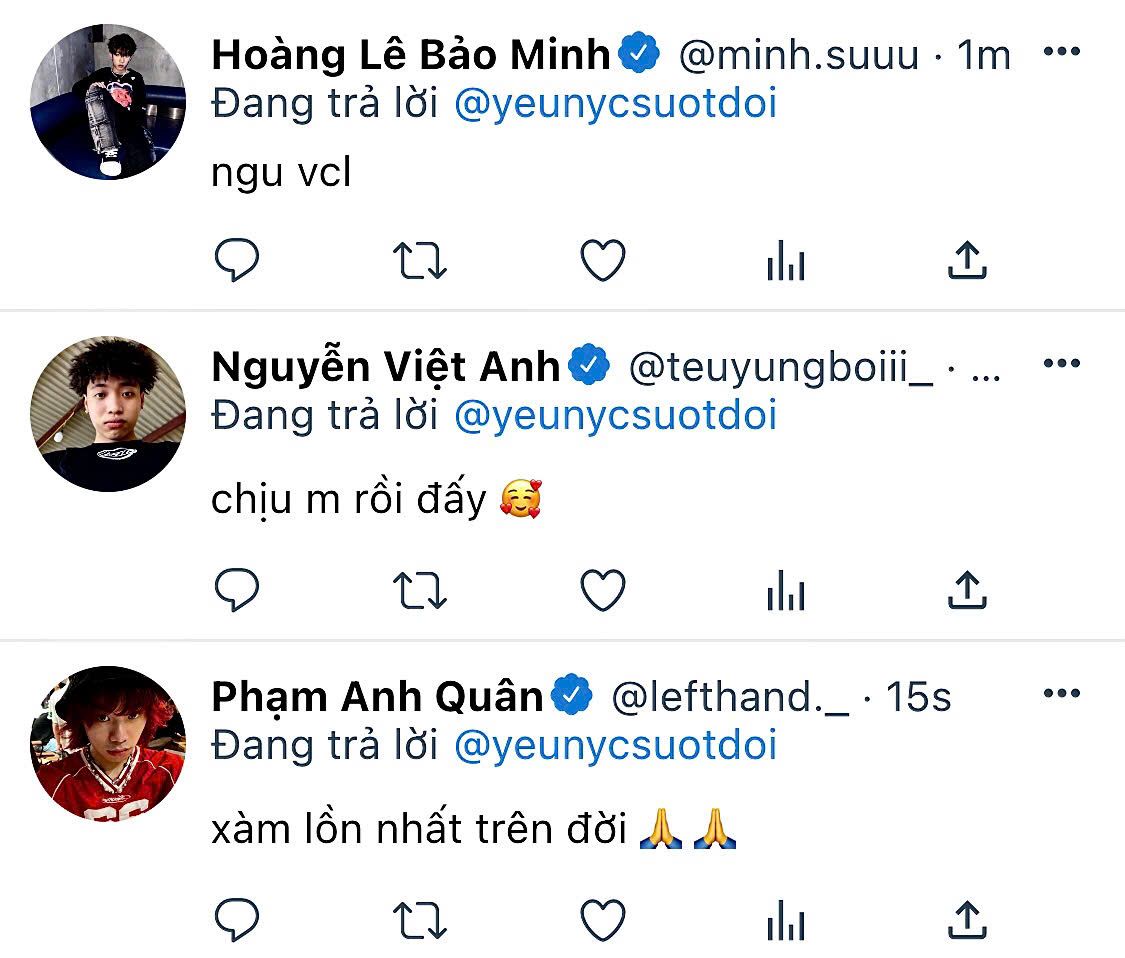The image size is (1125, 958).
Task: Like Phạm Anh Quân's tweet
Action: tap(603, 920)
